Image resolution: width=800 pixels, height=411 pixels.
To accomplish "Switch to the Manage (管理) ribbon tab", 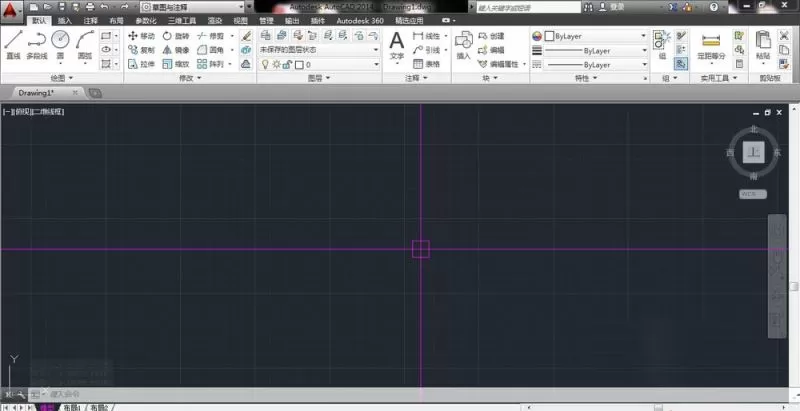I will [x=266, y=21].
